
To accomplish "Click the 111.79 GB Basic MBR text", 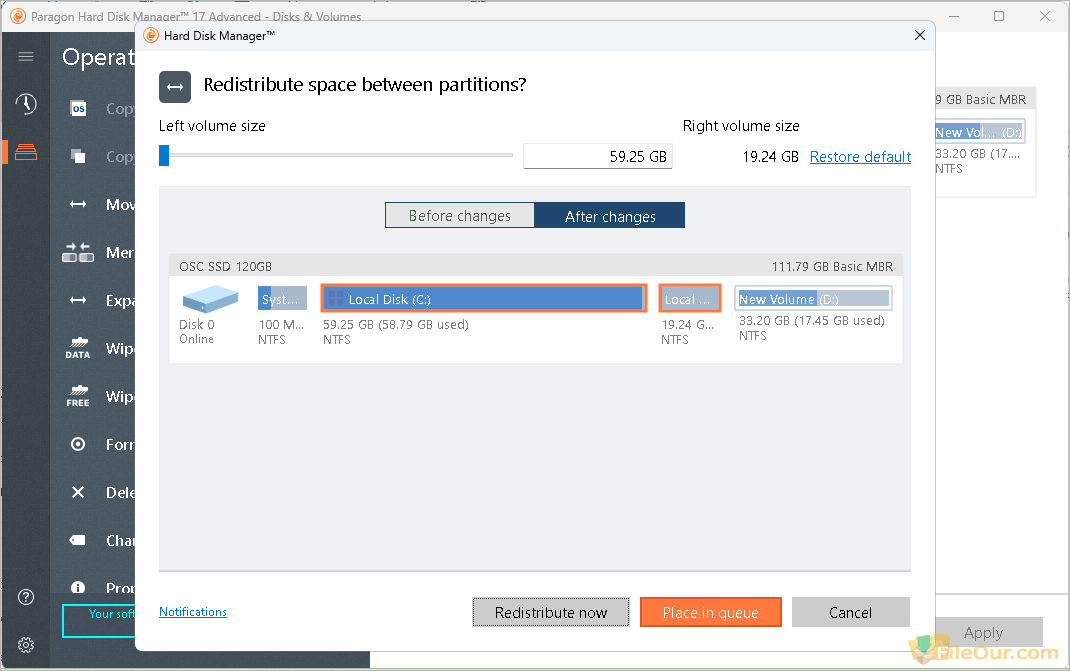I will pyautogui.click(x=832, y=266).
